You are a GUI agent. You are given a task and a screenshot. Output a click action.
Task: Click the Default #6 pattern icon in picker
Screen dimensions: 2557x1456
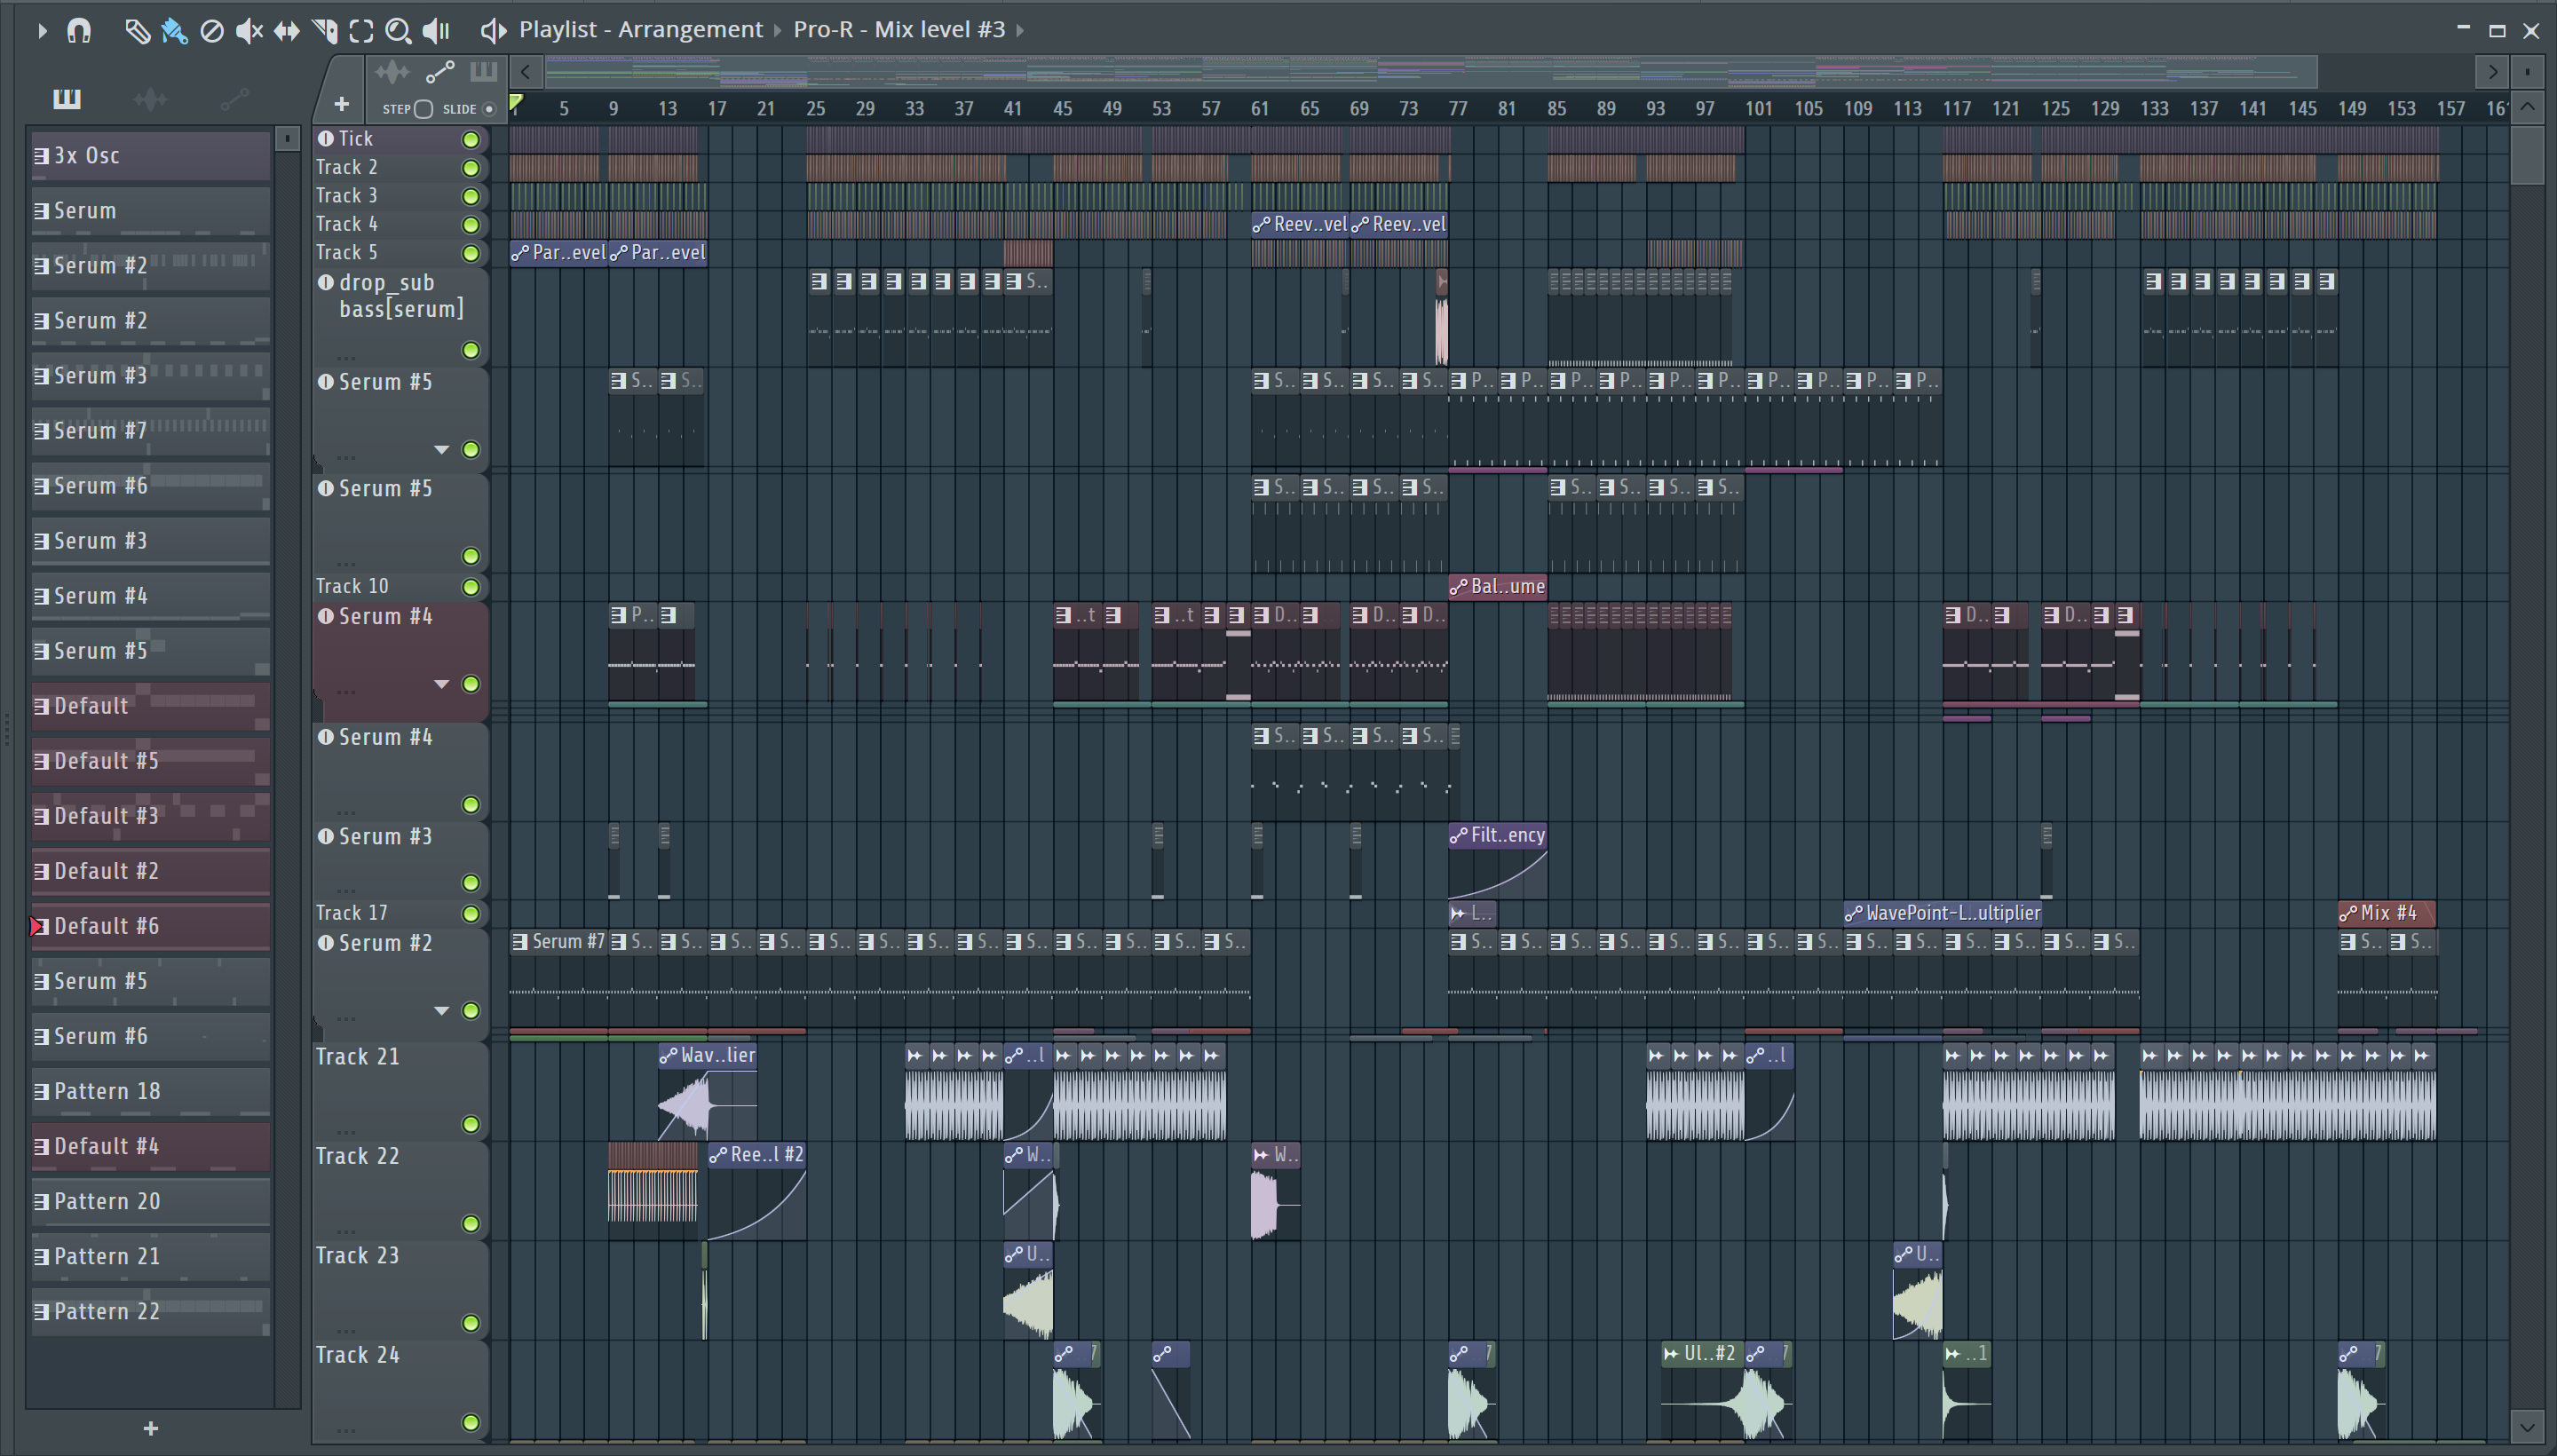pos(41,926)
